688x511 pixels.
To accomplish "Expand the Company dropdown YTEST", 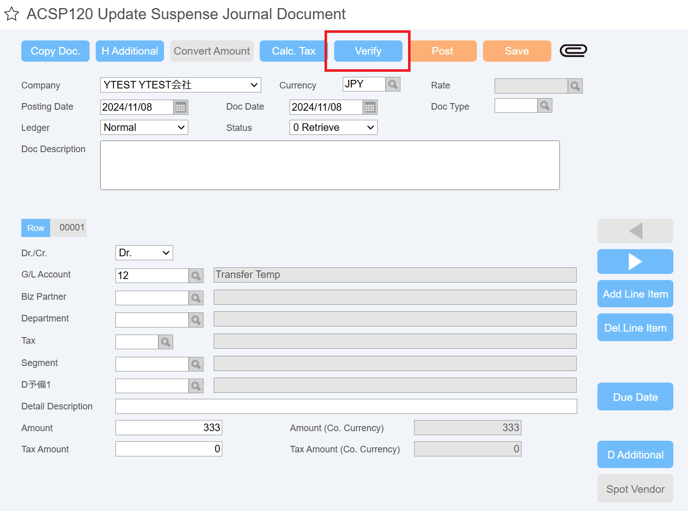I will (180, 85).
